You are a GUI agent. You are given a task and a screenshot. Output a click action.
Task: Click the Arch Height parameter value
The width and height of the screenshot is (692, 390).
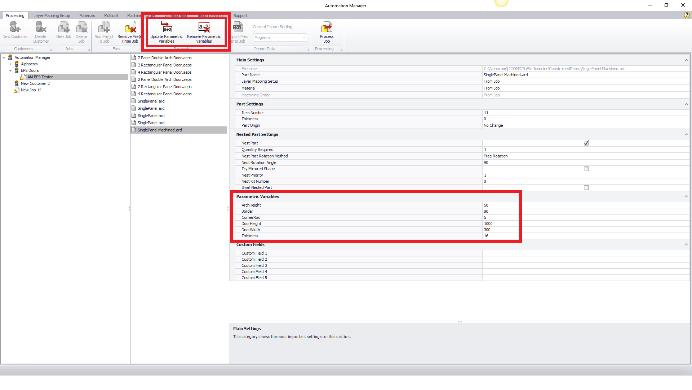point(585,206)
